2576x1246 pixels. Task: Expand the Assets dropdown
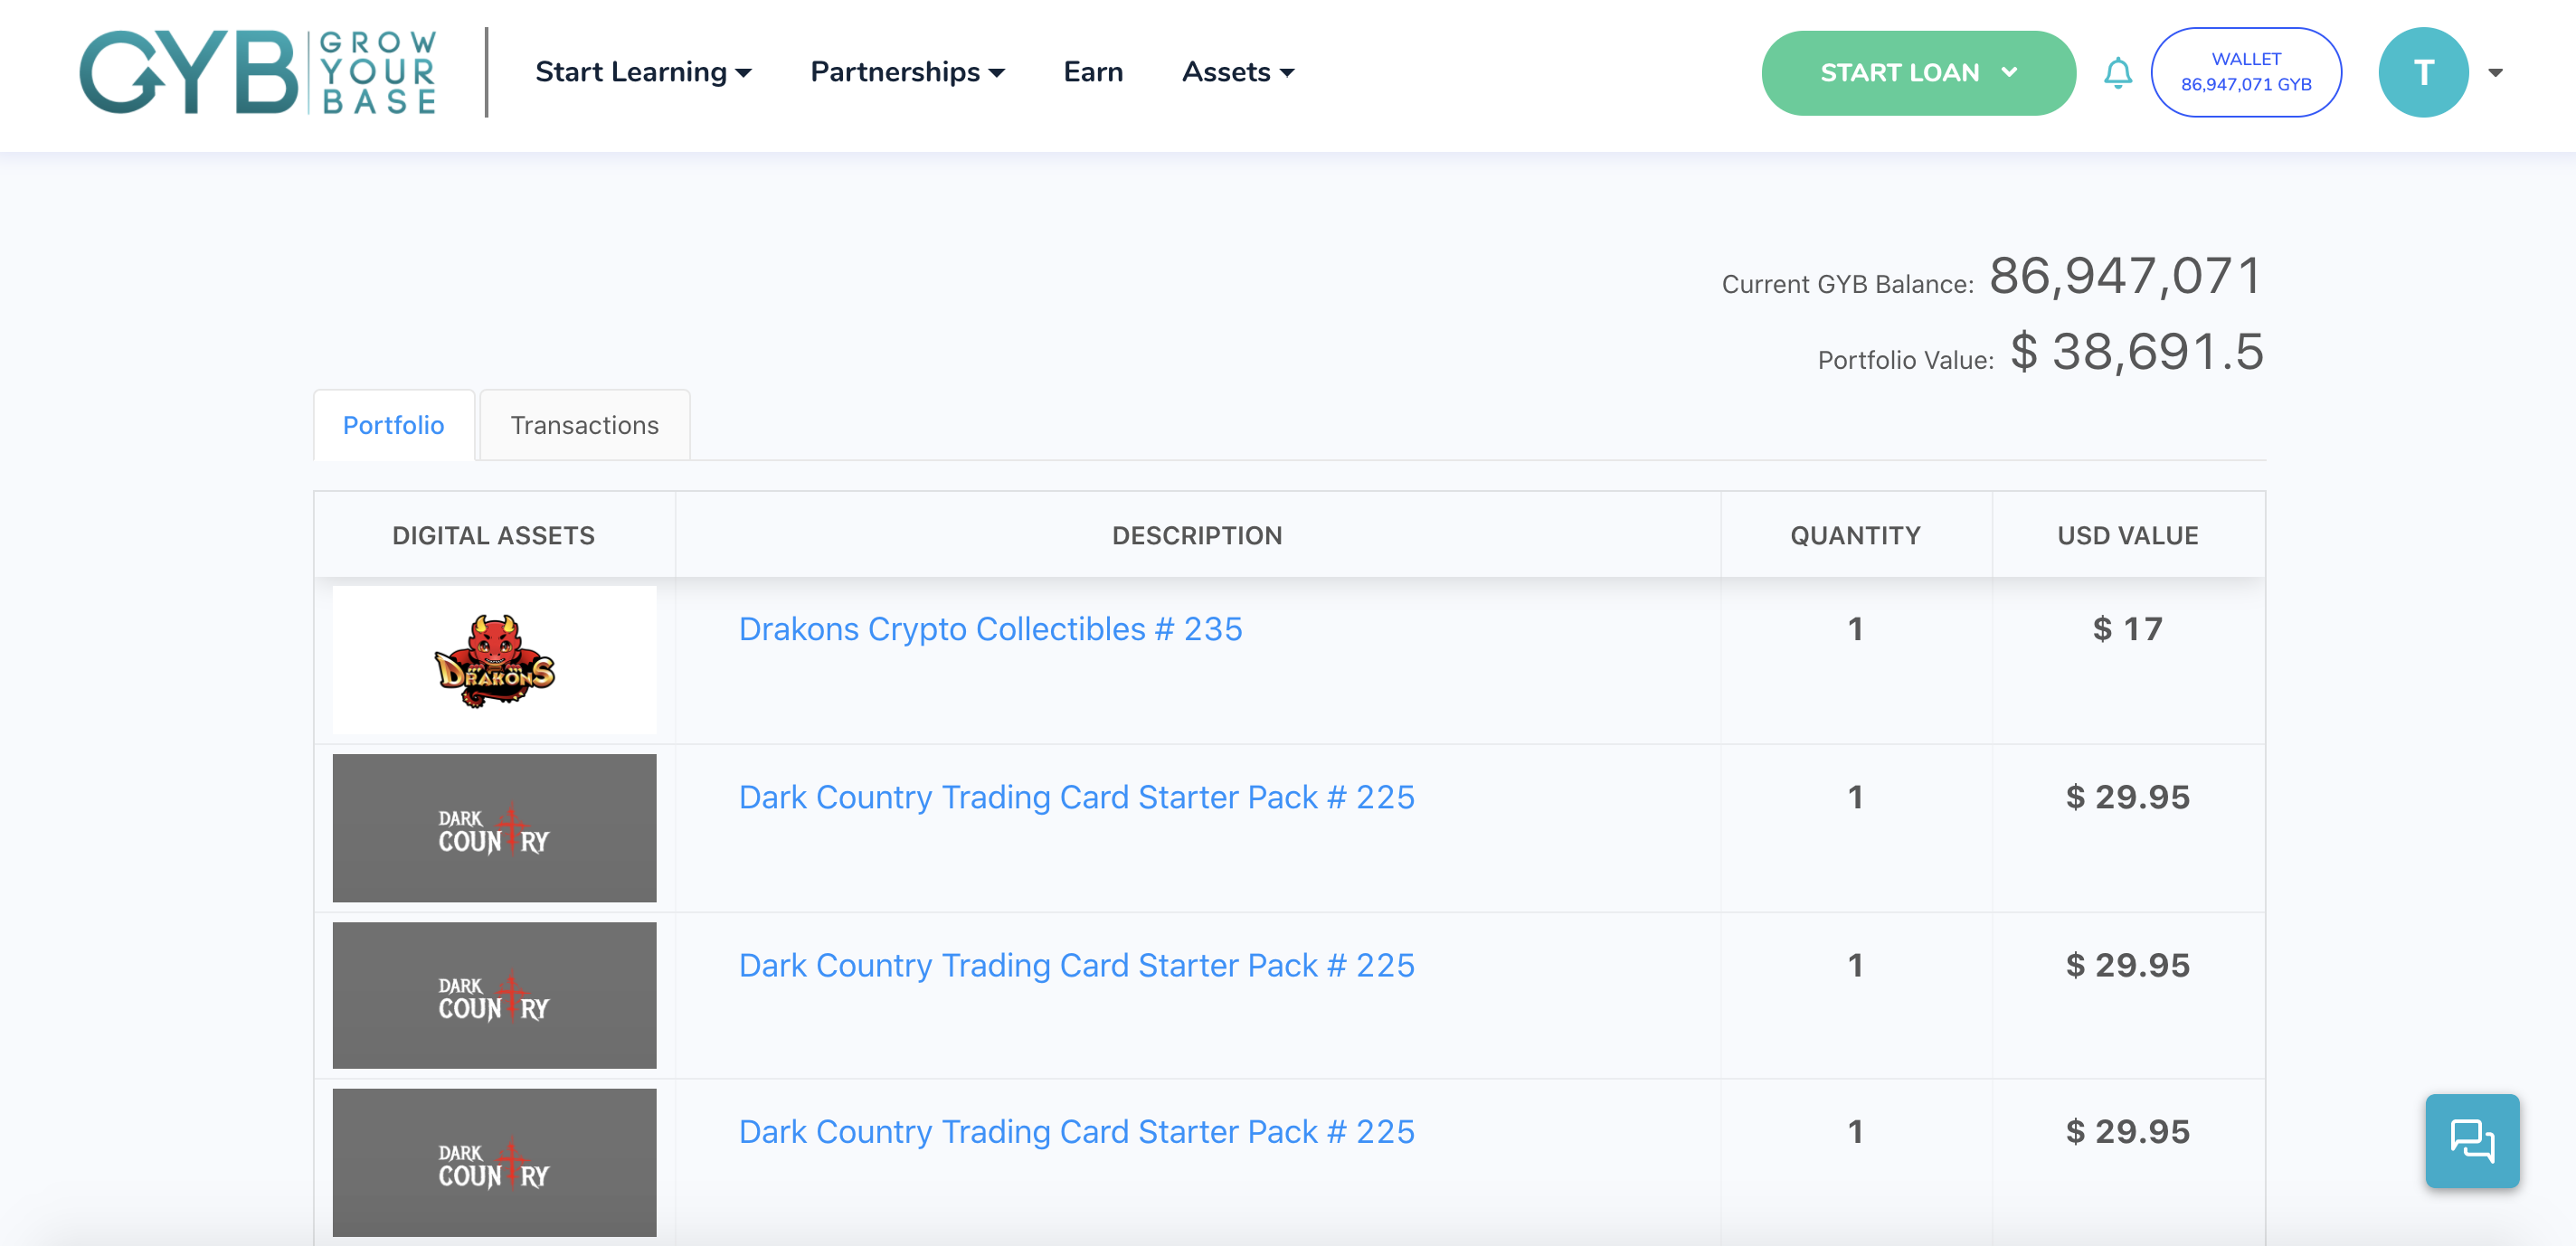tap(1237, 71)
